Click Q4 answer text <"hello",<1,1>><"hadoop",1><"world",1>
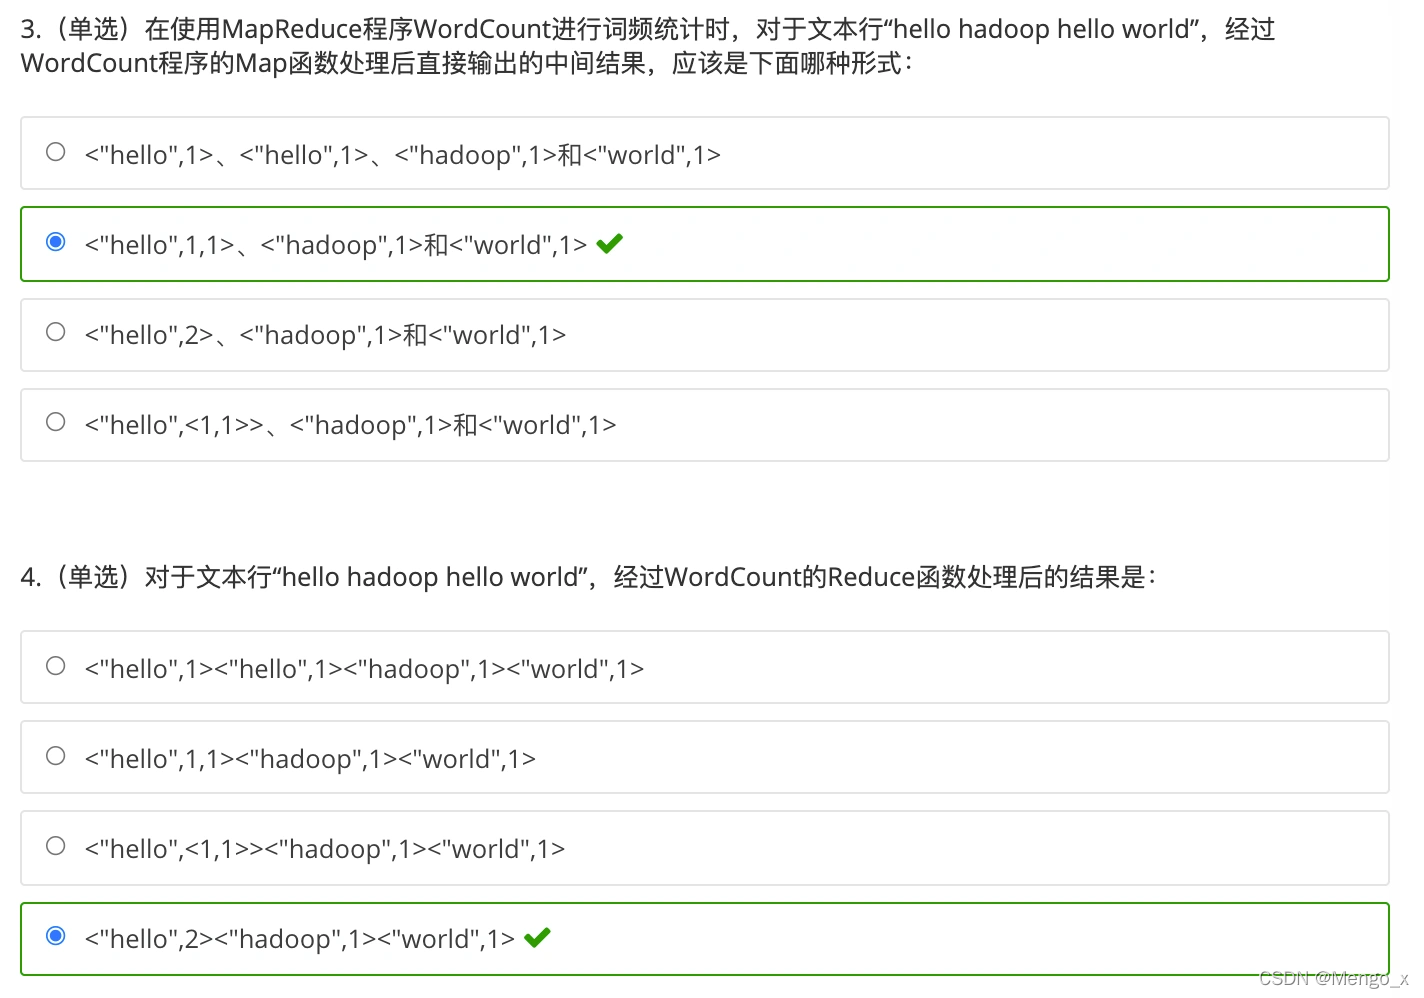 (x=325, y=849)
